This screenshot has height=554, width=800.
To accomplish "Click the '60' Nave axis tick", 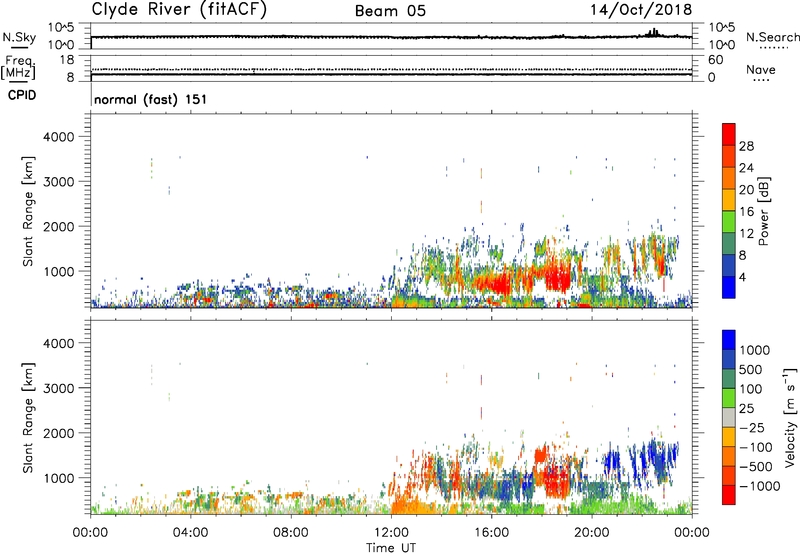I will (715, 60).
